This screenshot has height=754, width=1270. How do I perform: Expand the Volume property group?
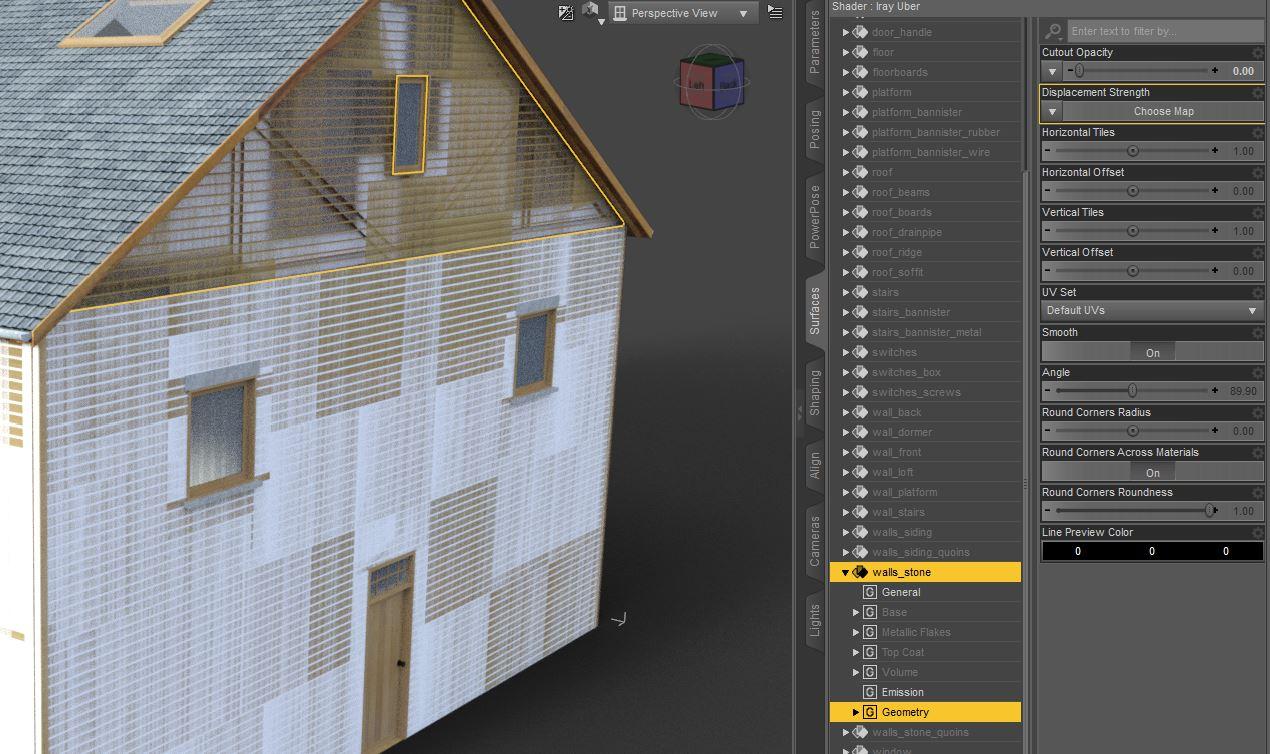(x=856, y=672)
